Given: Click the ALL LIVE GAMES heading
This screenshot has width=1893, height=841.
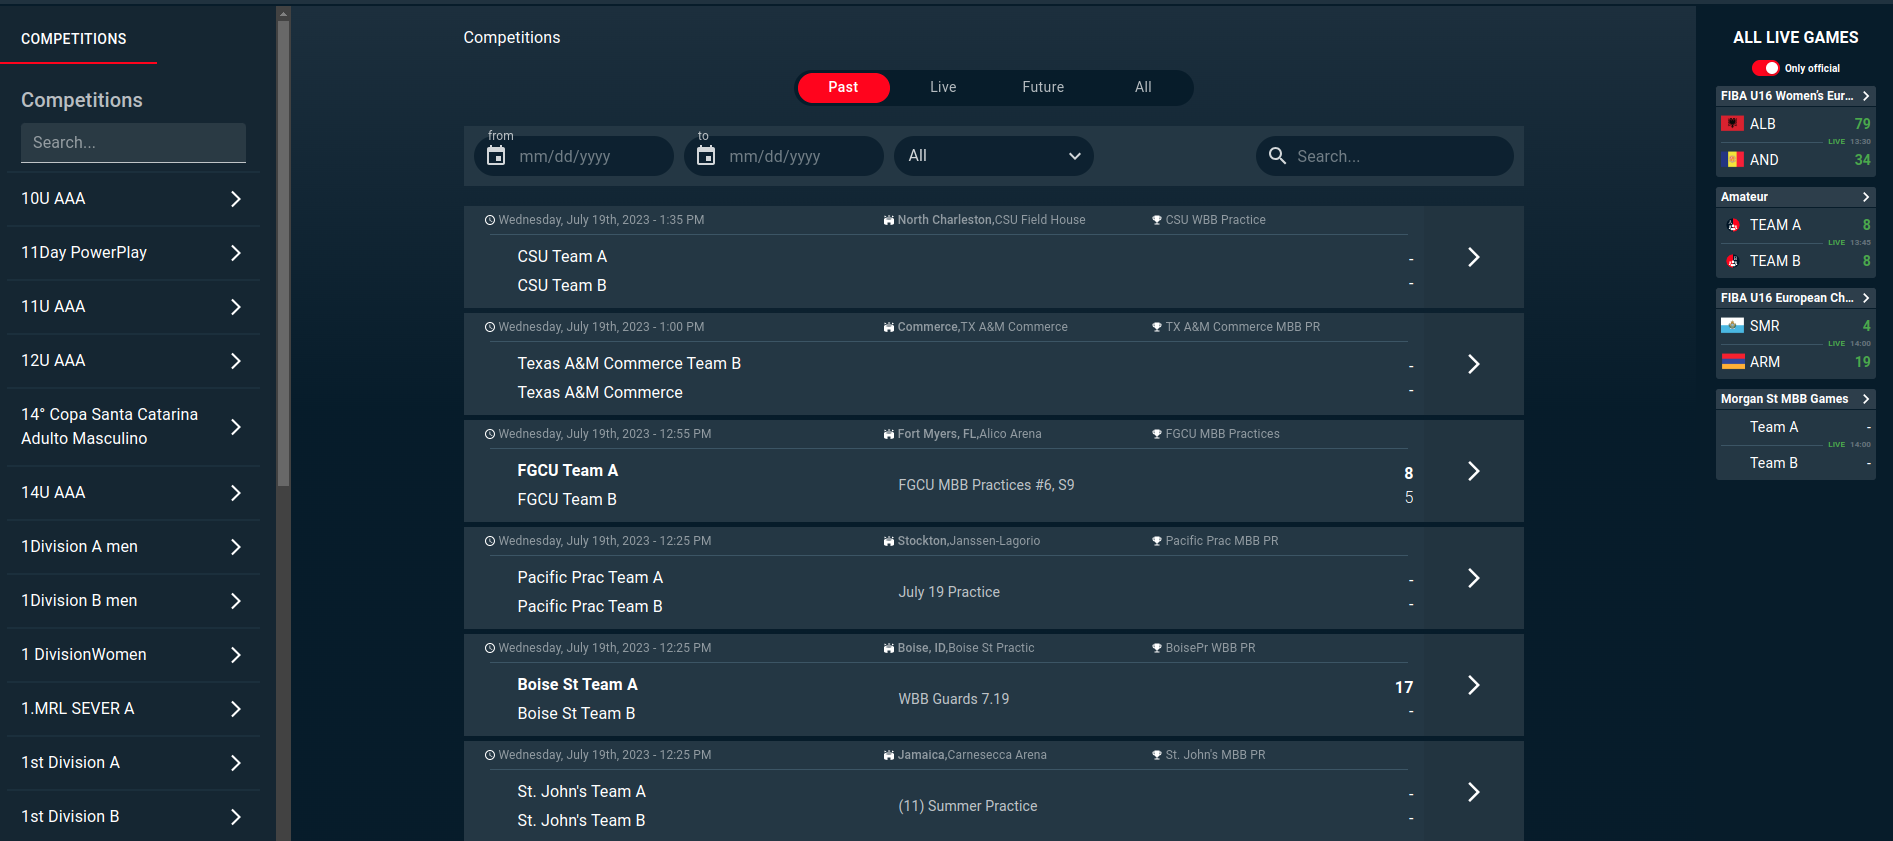Looking at the screenshot, I should tap(1795, 38).
